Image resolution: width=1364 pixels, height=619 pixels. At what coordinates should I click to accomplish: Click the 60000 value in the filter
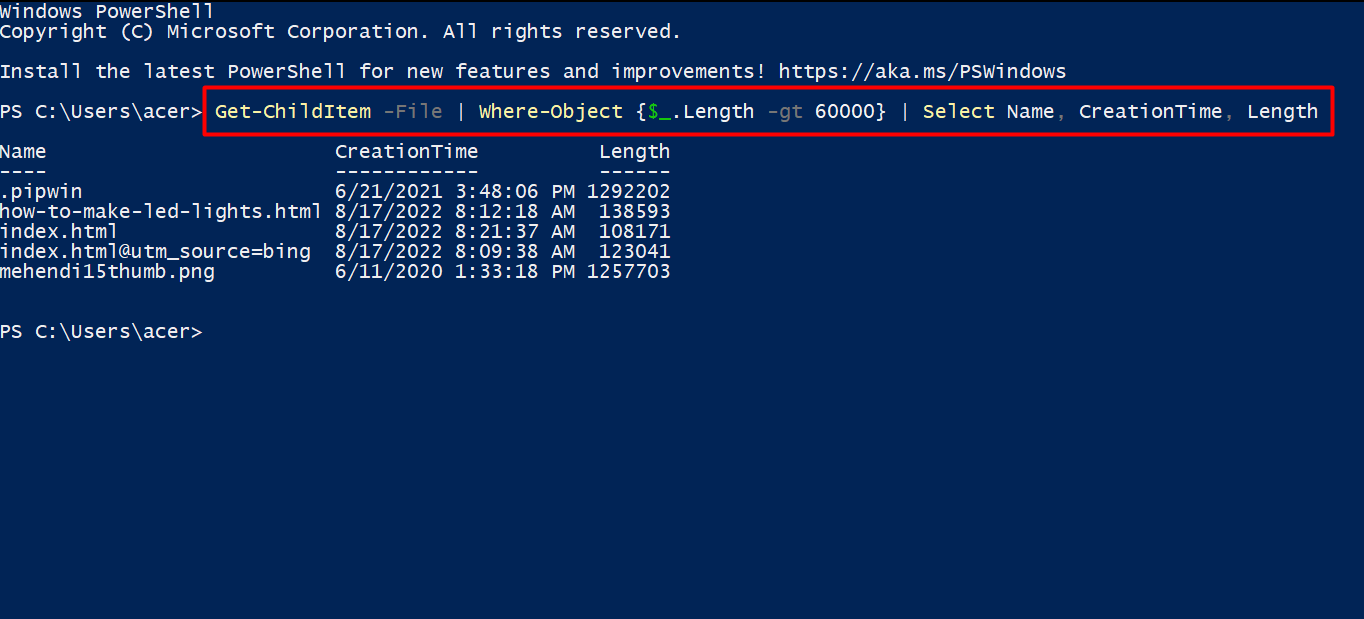point(845,111)
